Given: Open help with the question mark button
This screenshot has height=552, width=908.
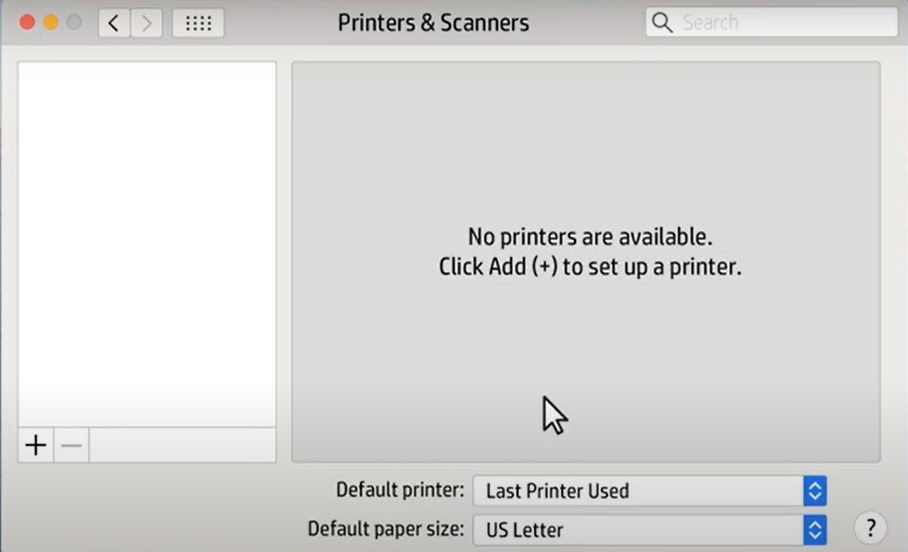Looking at the screenshot, I should point(870,528).
